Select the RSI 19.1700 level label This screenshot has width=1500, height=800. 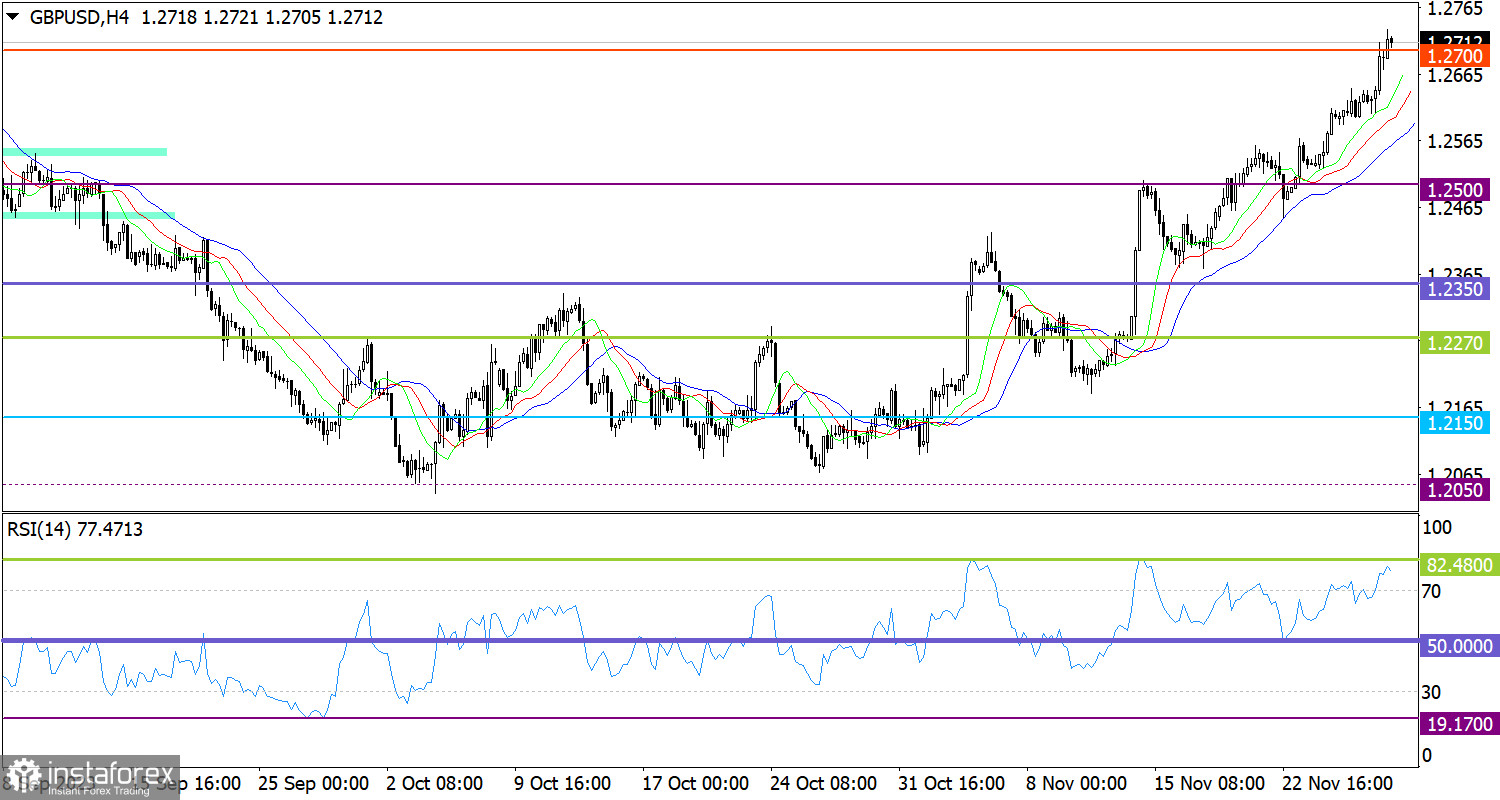pos(1459,723)
